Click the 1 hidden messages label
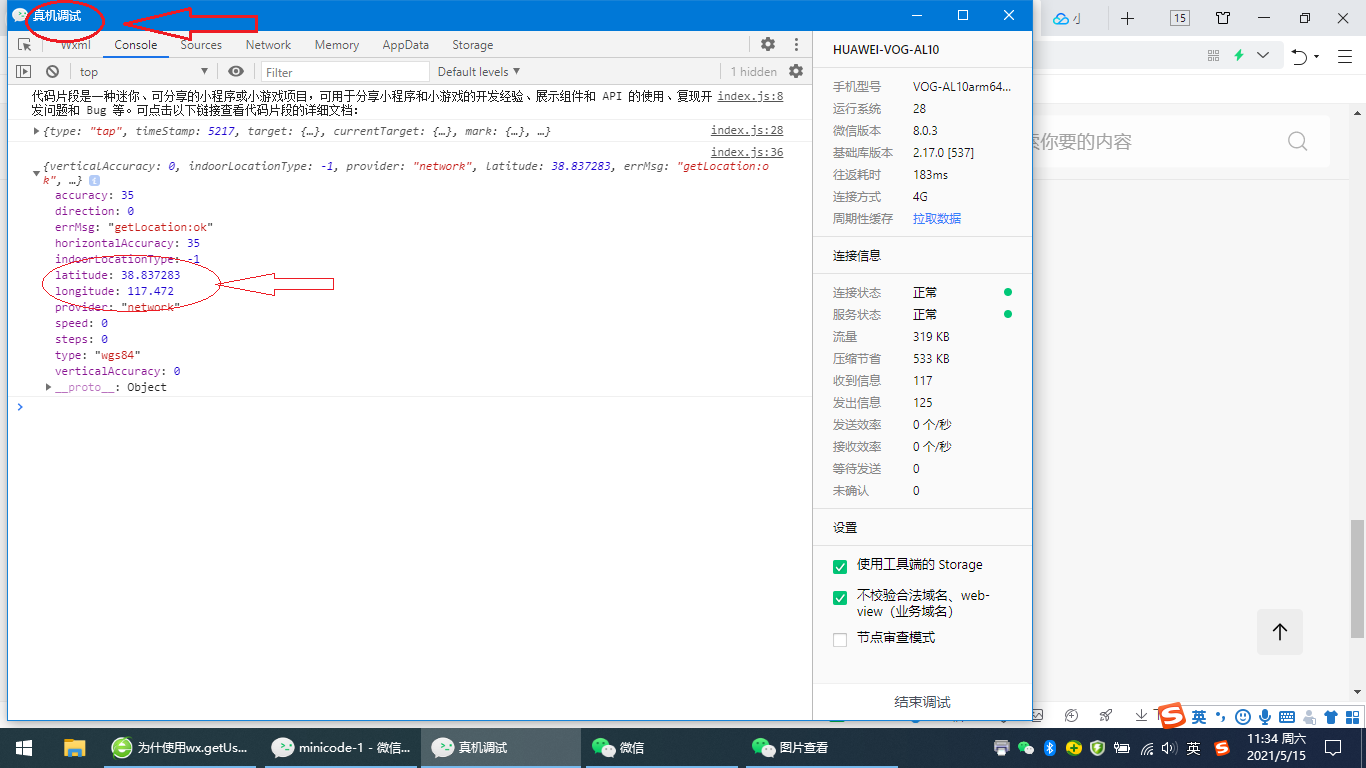The height and width of the screenshot is (768, 1366). point(753,72)
